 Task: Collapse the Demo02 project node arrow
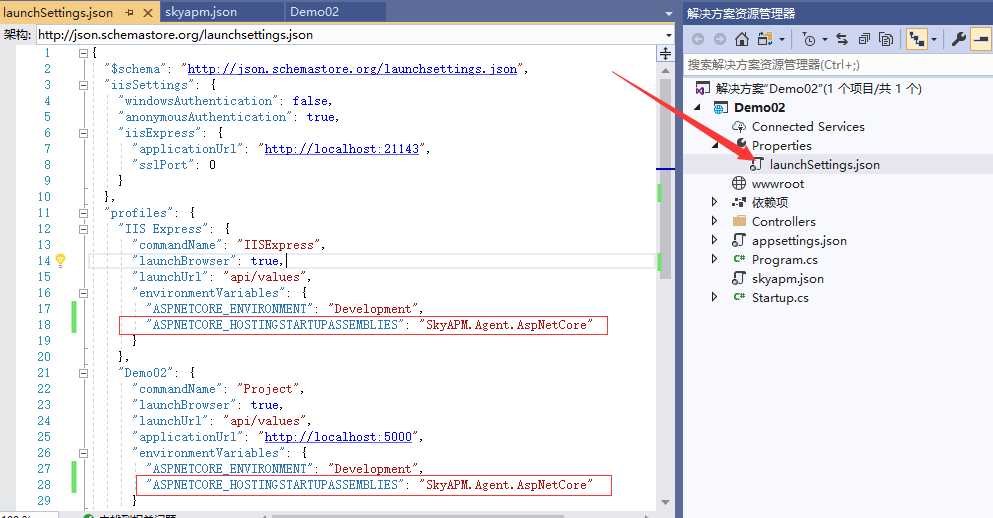[699, 108]
